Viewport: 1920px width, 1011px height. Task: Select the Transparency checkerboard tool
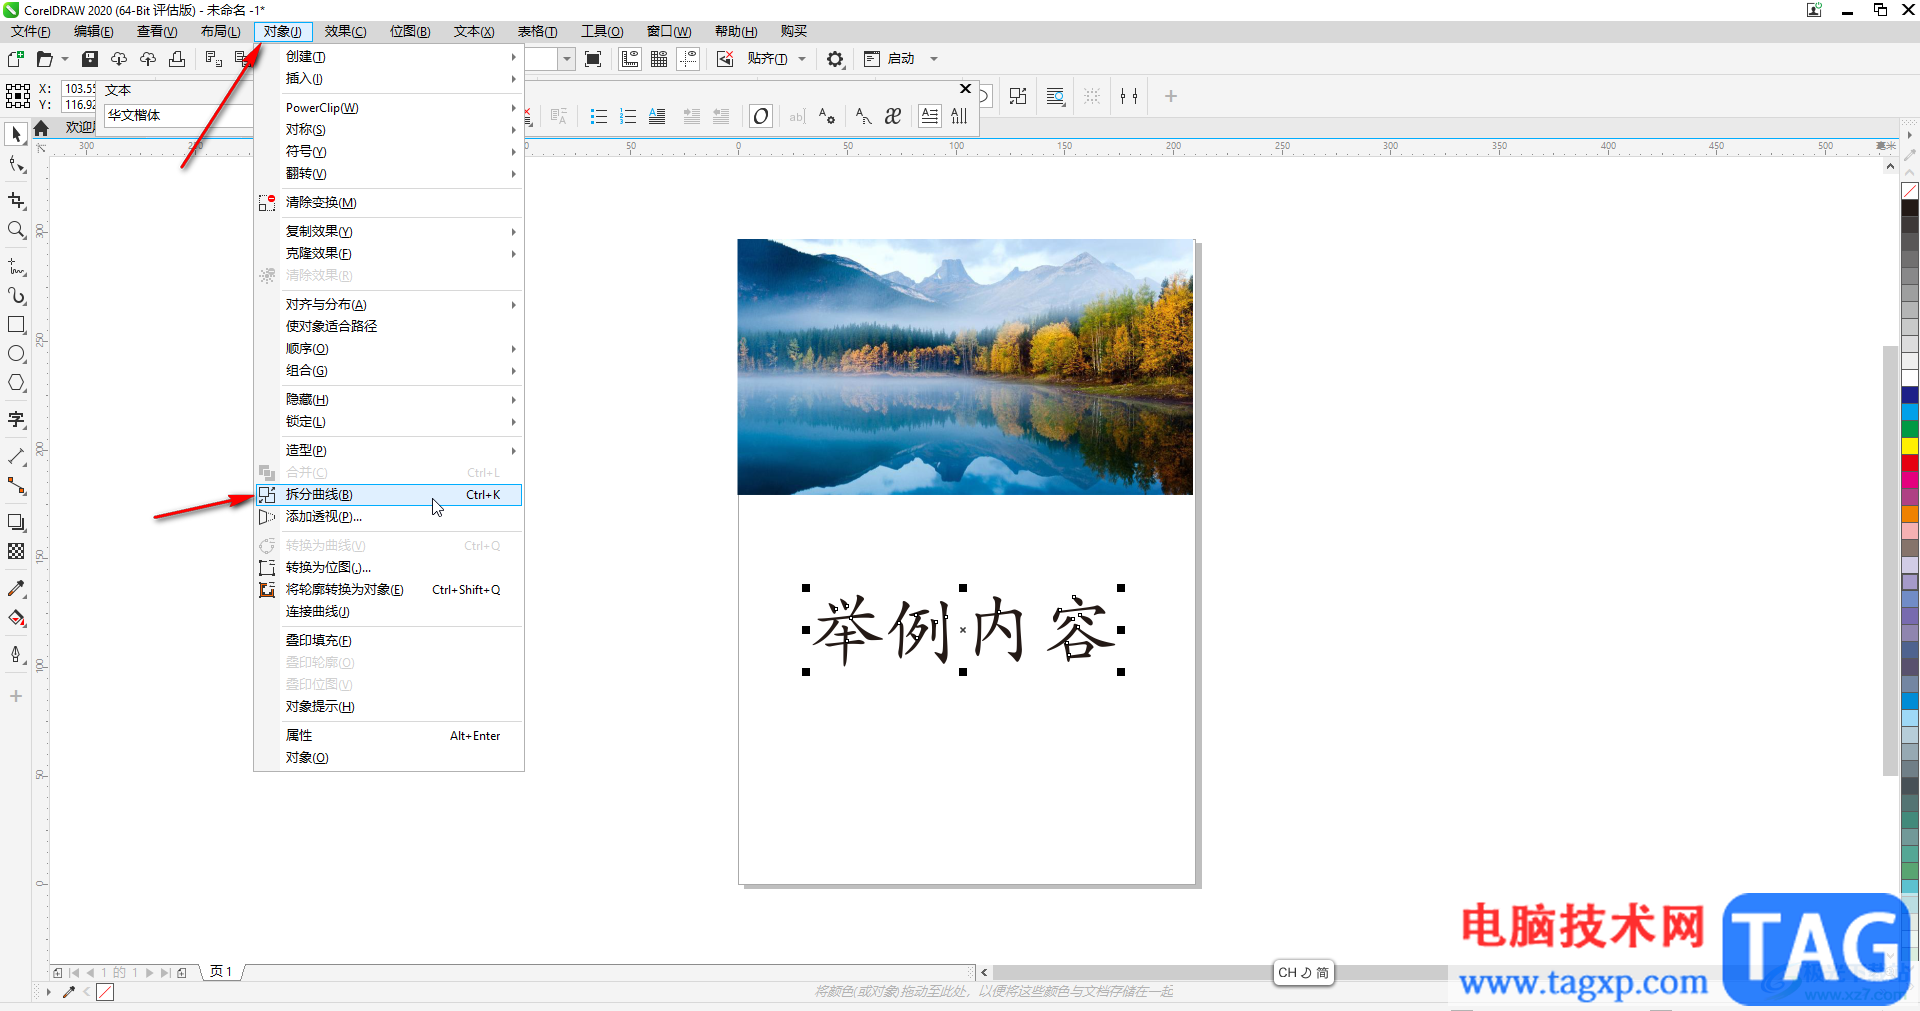click(x=16, y=551)
